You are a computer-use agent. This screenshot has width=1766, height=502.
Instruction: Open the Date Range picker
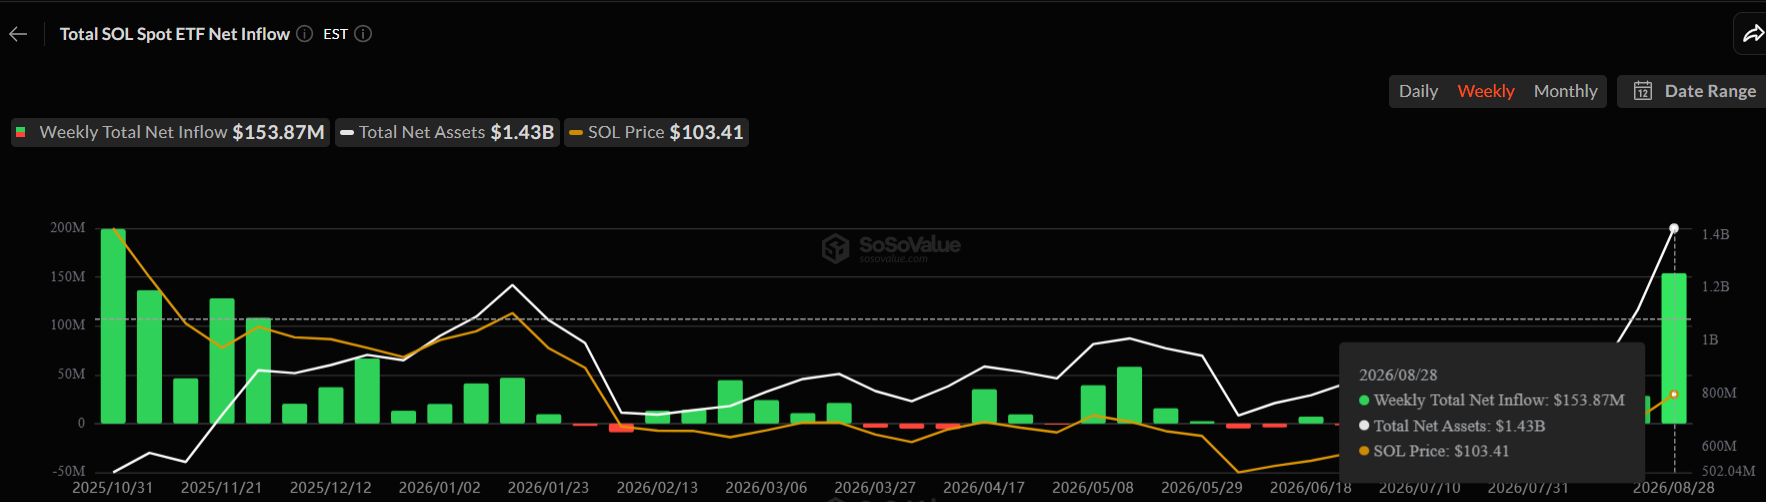1692,91
